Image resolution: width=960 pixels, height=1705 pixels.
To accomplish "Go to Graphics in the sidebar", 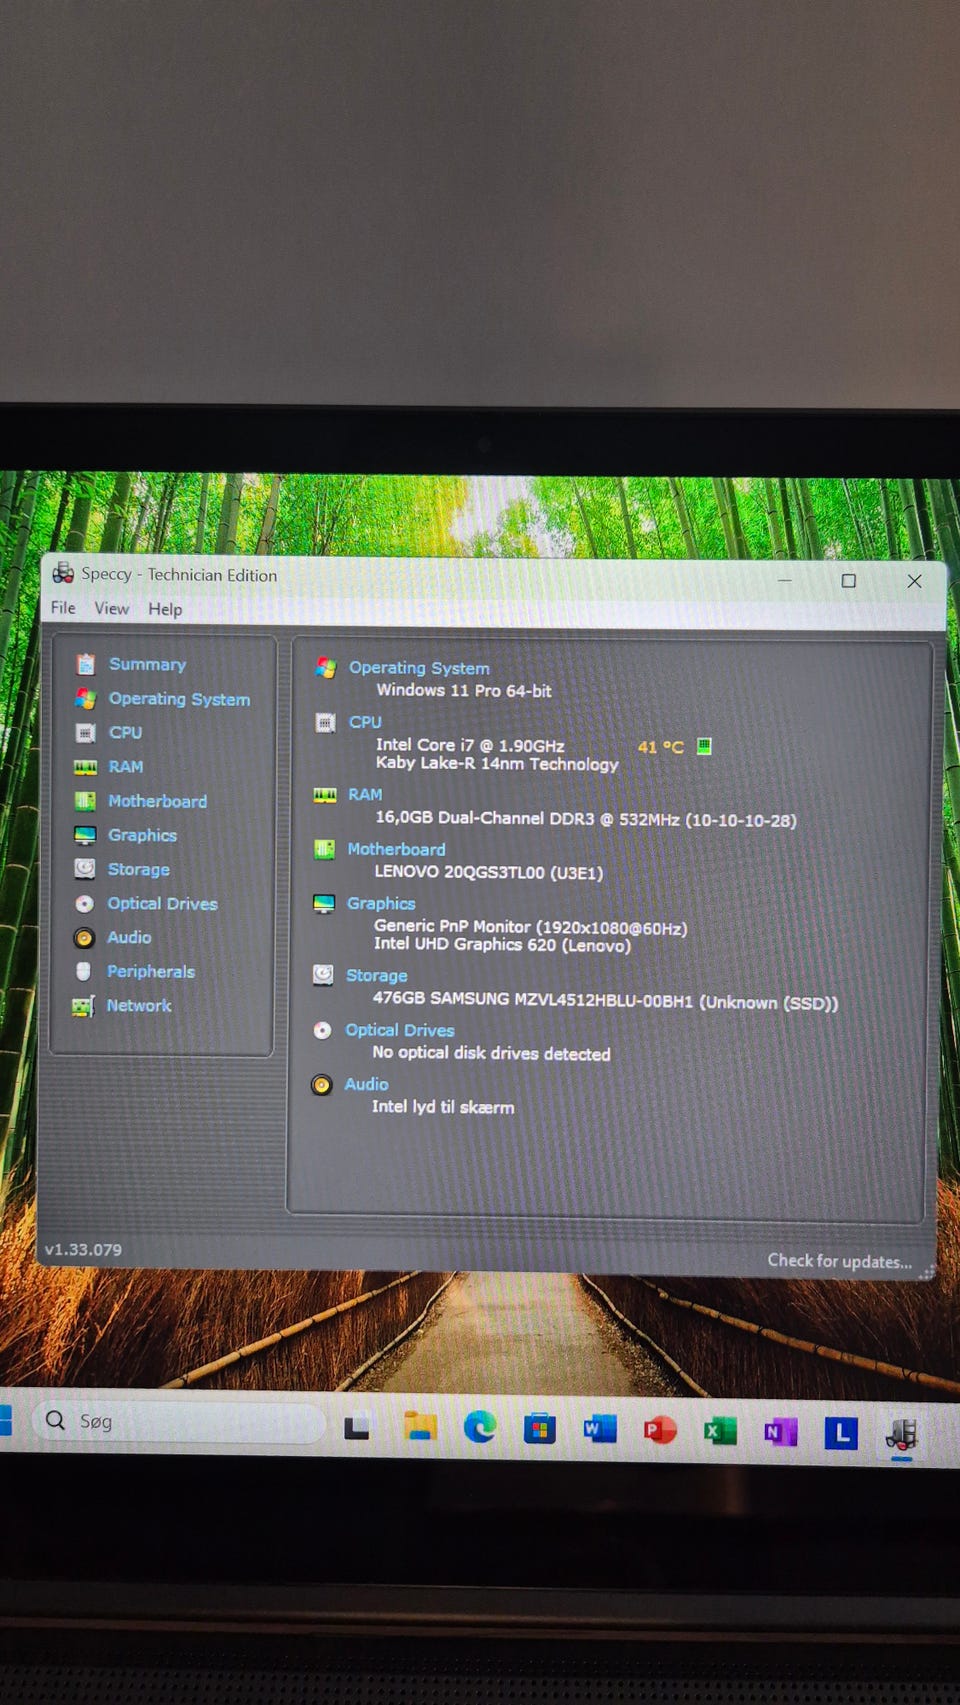I will click(142, 835).
